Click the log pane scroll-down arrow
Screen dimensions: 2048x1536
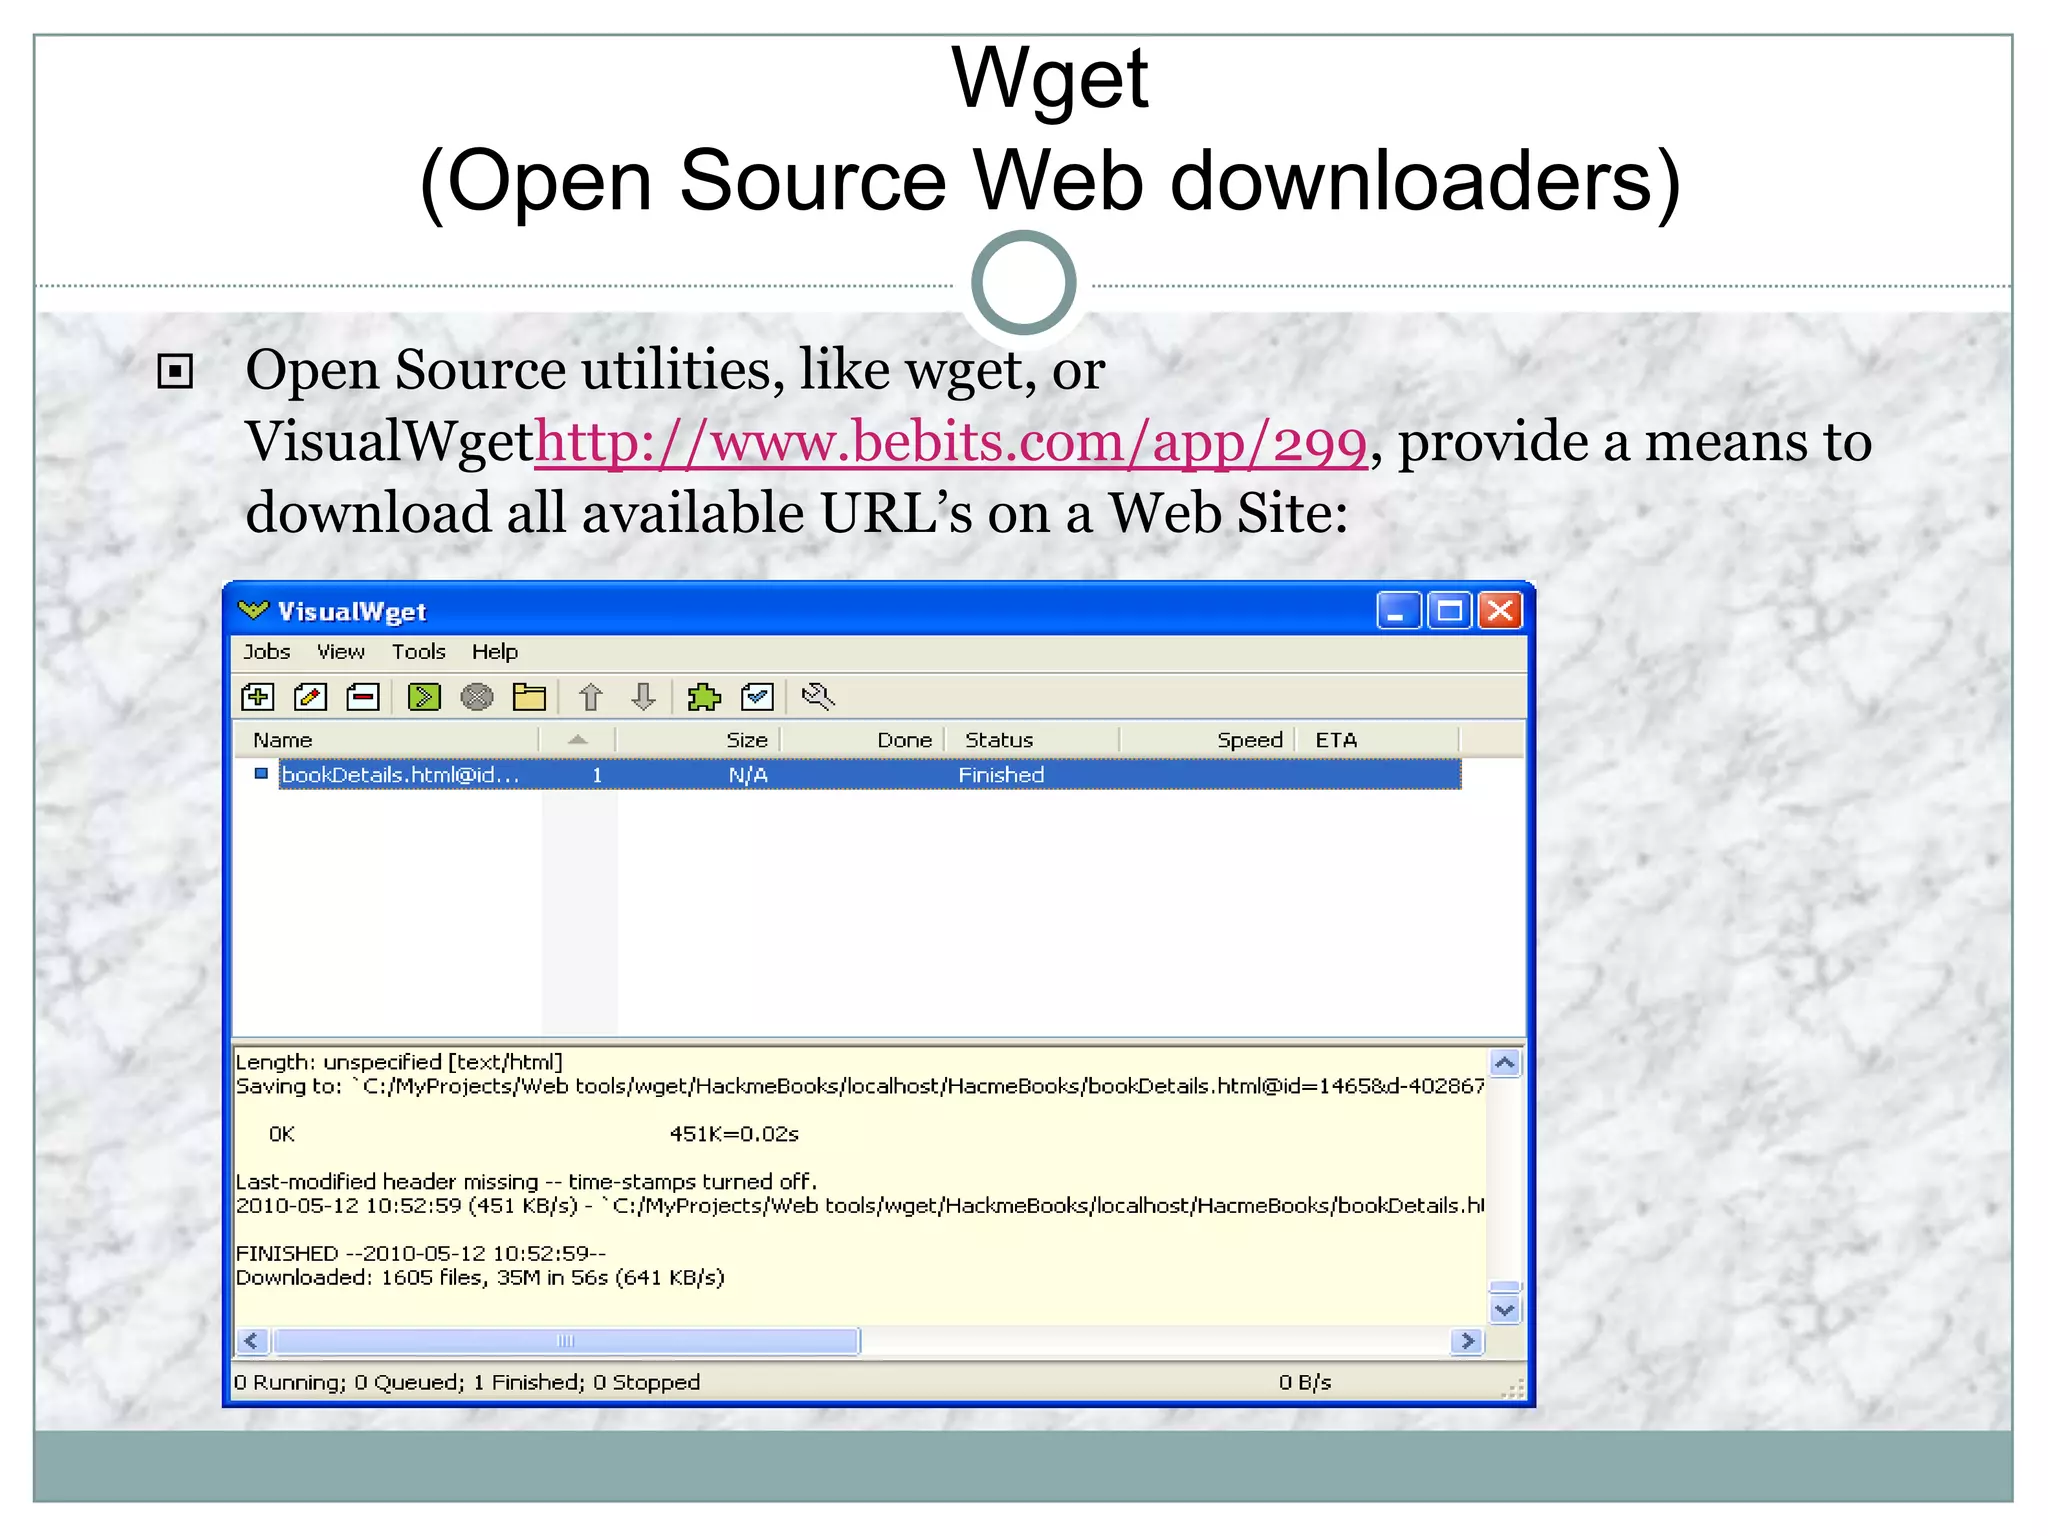click(x=1505, y=1310)
